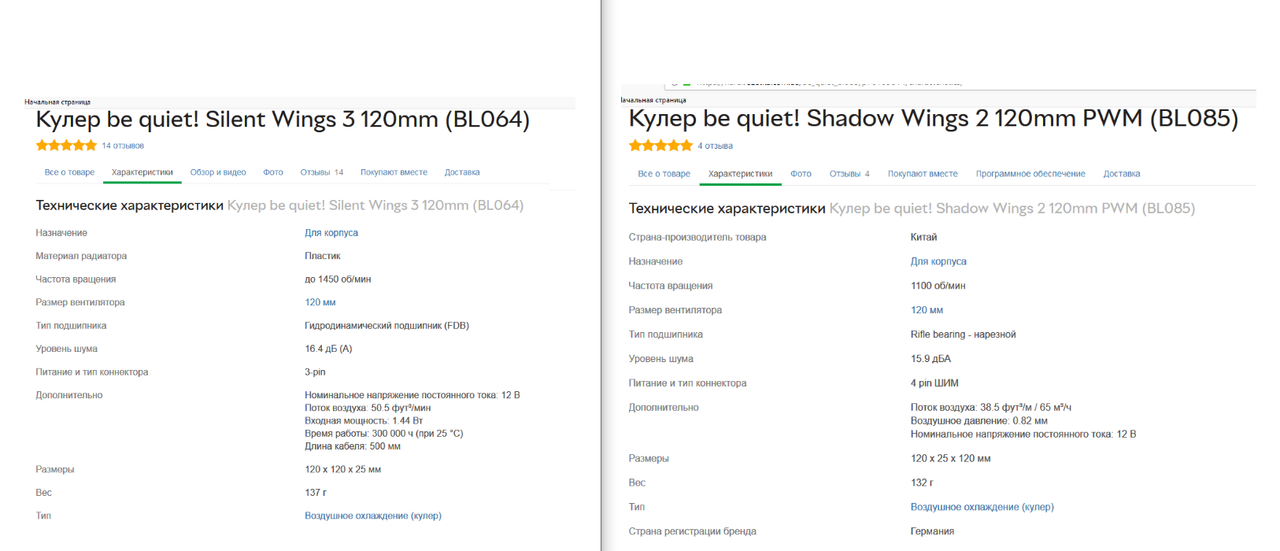This screenshot has width=1280, height=551.
Task: Select 'Характеристики' tab on Shadow Wings 2 page
Action: coord(740,173)
